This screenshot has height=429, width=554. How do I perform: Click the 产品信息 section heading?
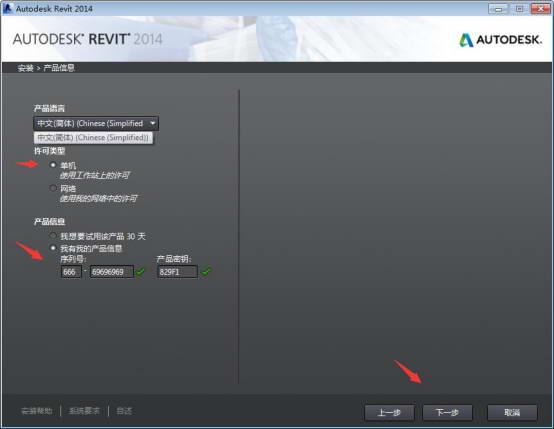coord(49,222)
